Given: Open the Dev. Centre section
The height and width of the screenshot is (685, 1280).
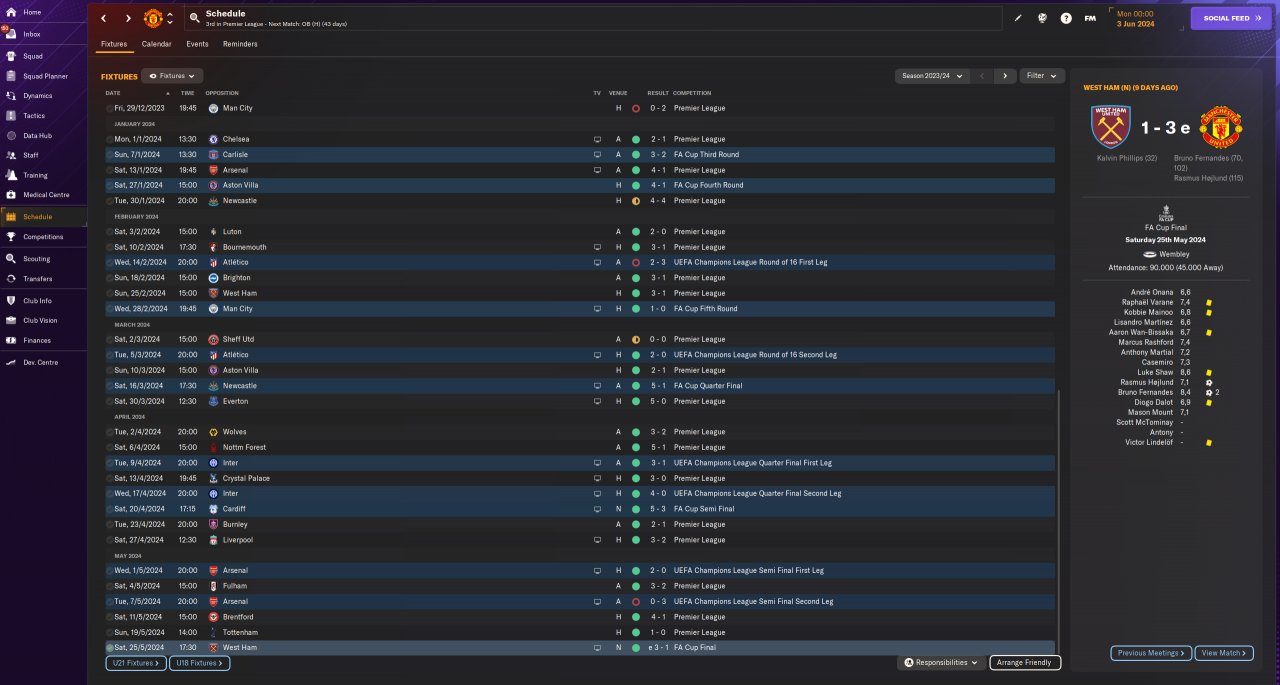Looking at the screenshot, I should pos(38,362).
